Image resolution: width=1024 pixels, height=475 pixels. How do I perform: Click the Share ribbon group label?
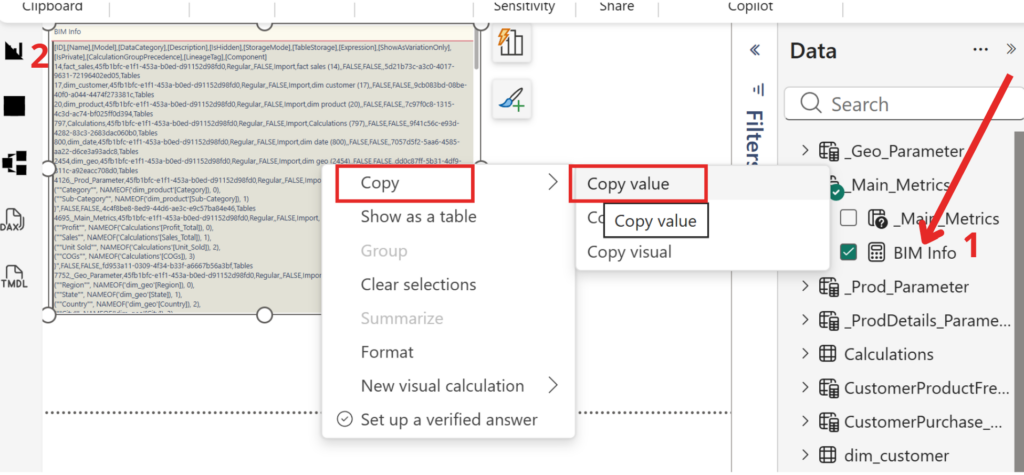coord(617,7)
